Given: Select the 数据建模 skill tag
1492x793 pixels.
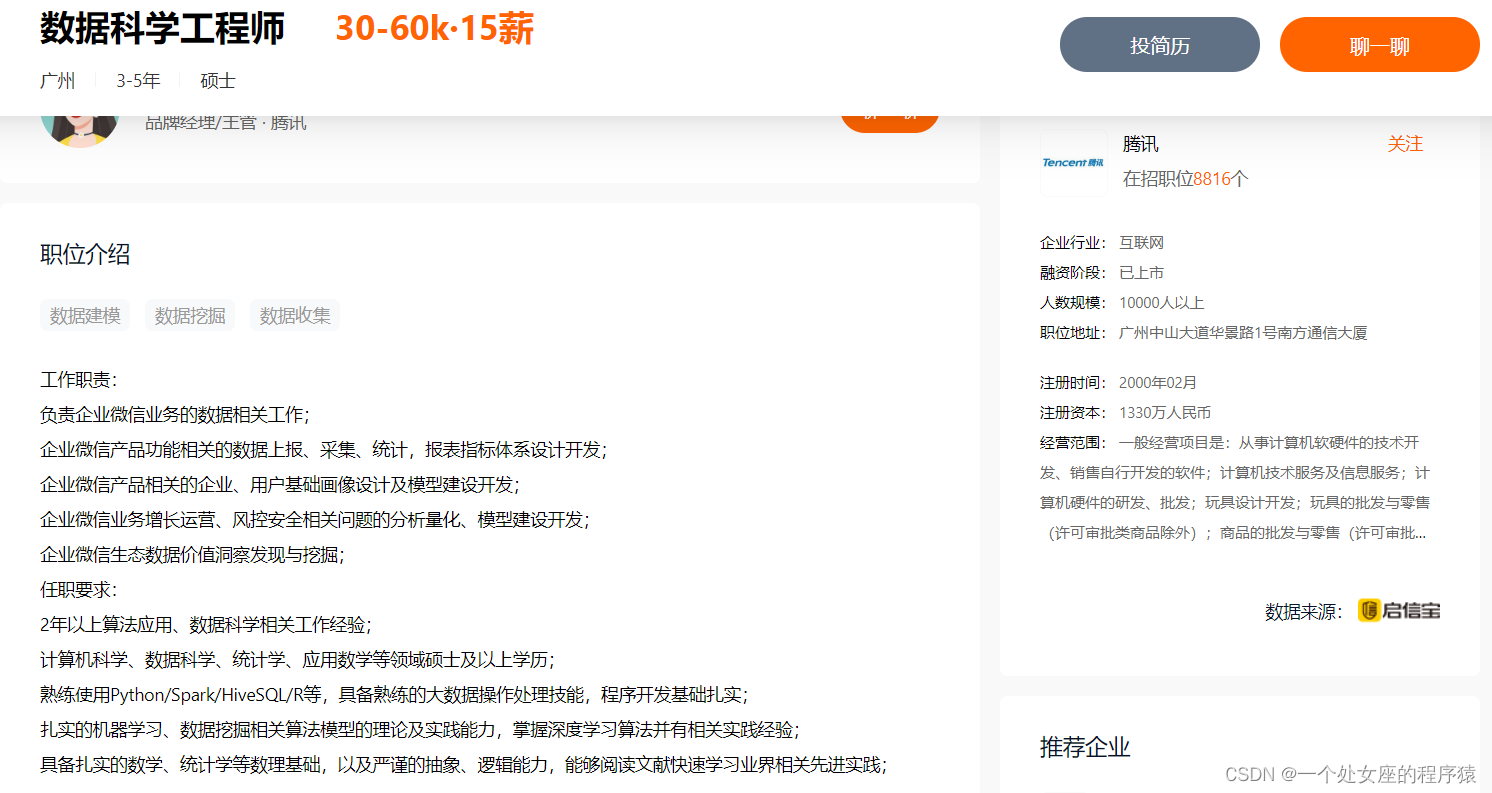Looking at the screenshot, I should (85, 315).
